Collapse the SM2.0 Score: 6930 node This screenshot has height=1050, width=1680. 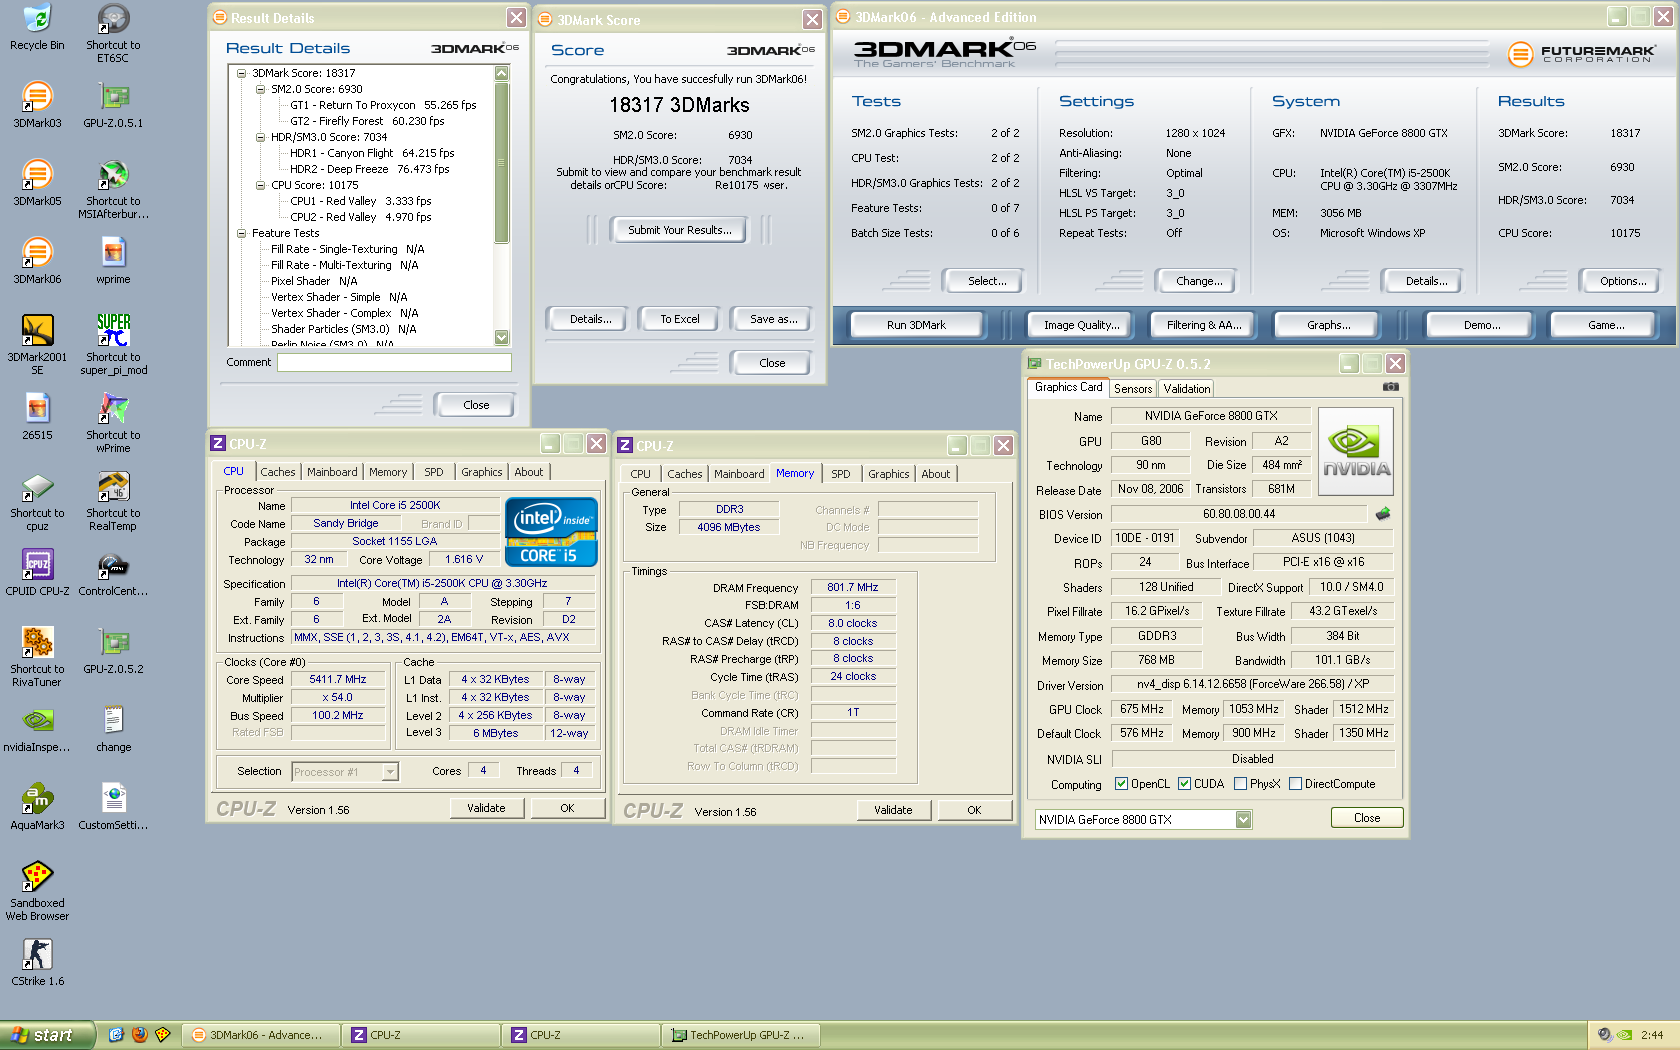click(260, 89)
